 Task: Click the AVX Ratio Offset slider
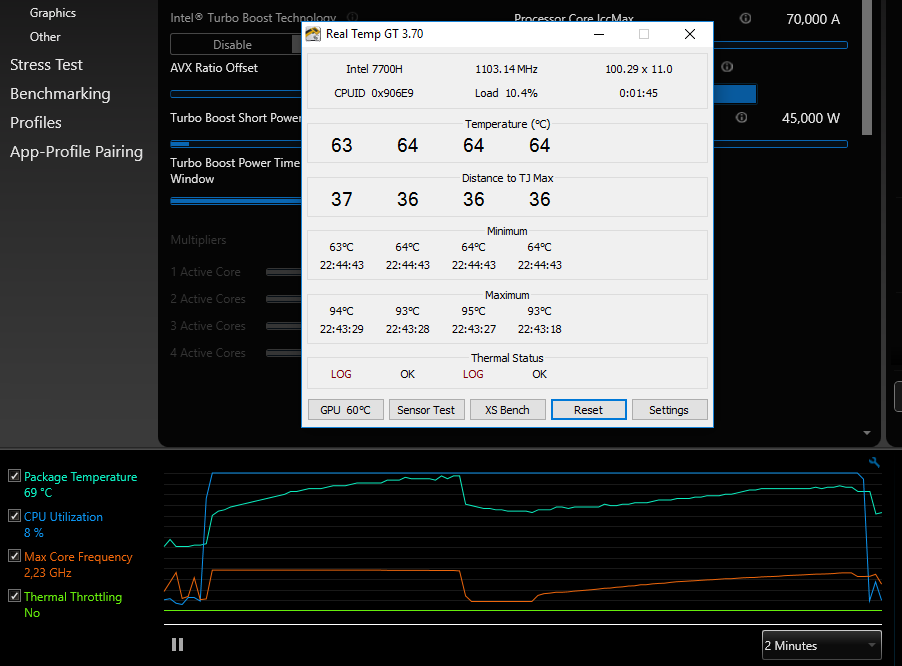point(236,94)
